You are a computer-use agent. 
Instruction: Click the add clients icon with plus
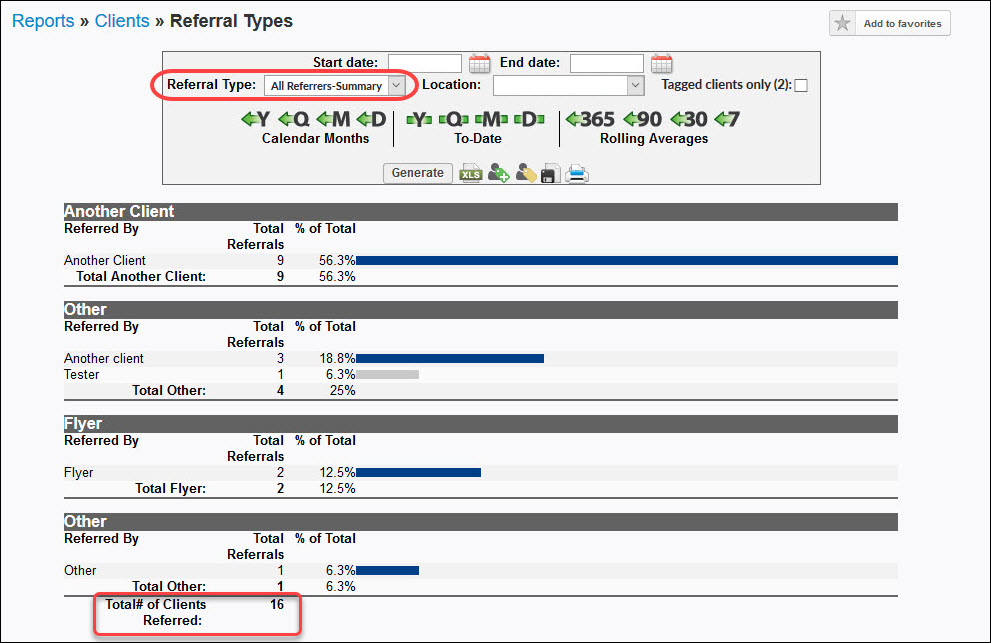point(499,173)
